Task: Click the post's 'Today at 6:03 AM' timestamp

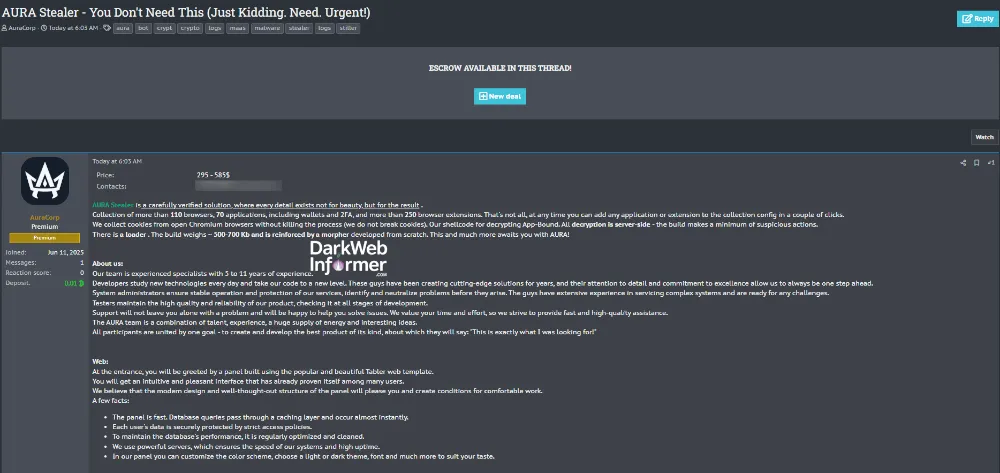Action: pos(117,161)
